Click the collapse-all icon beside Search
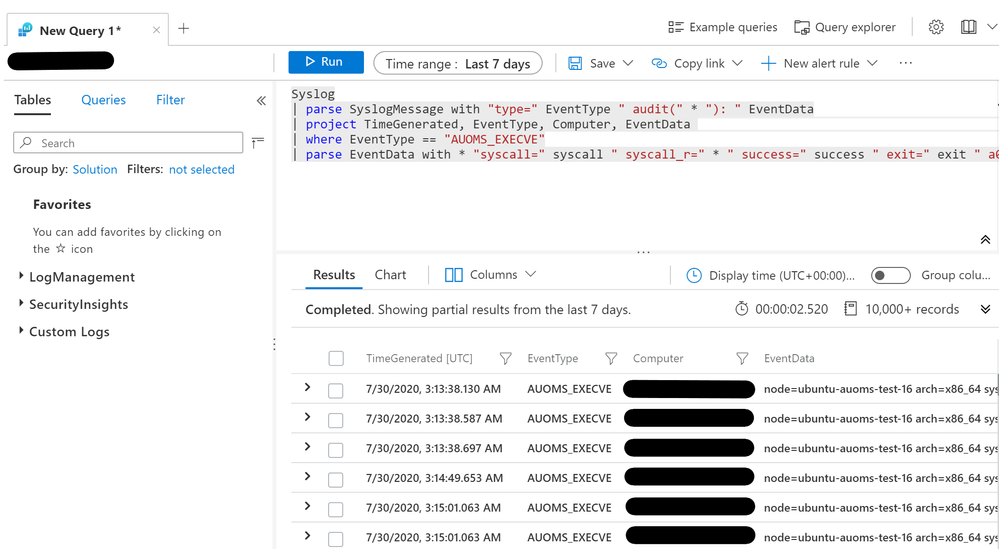The height and width of the screenshot is (549, 999). [x=257, y=142]
